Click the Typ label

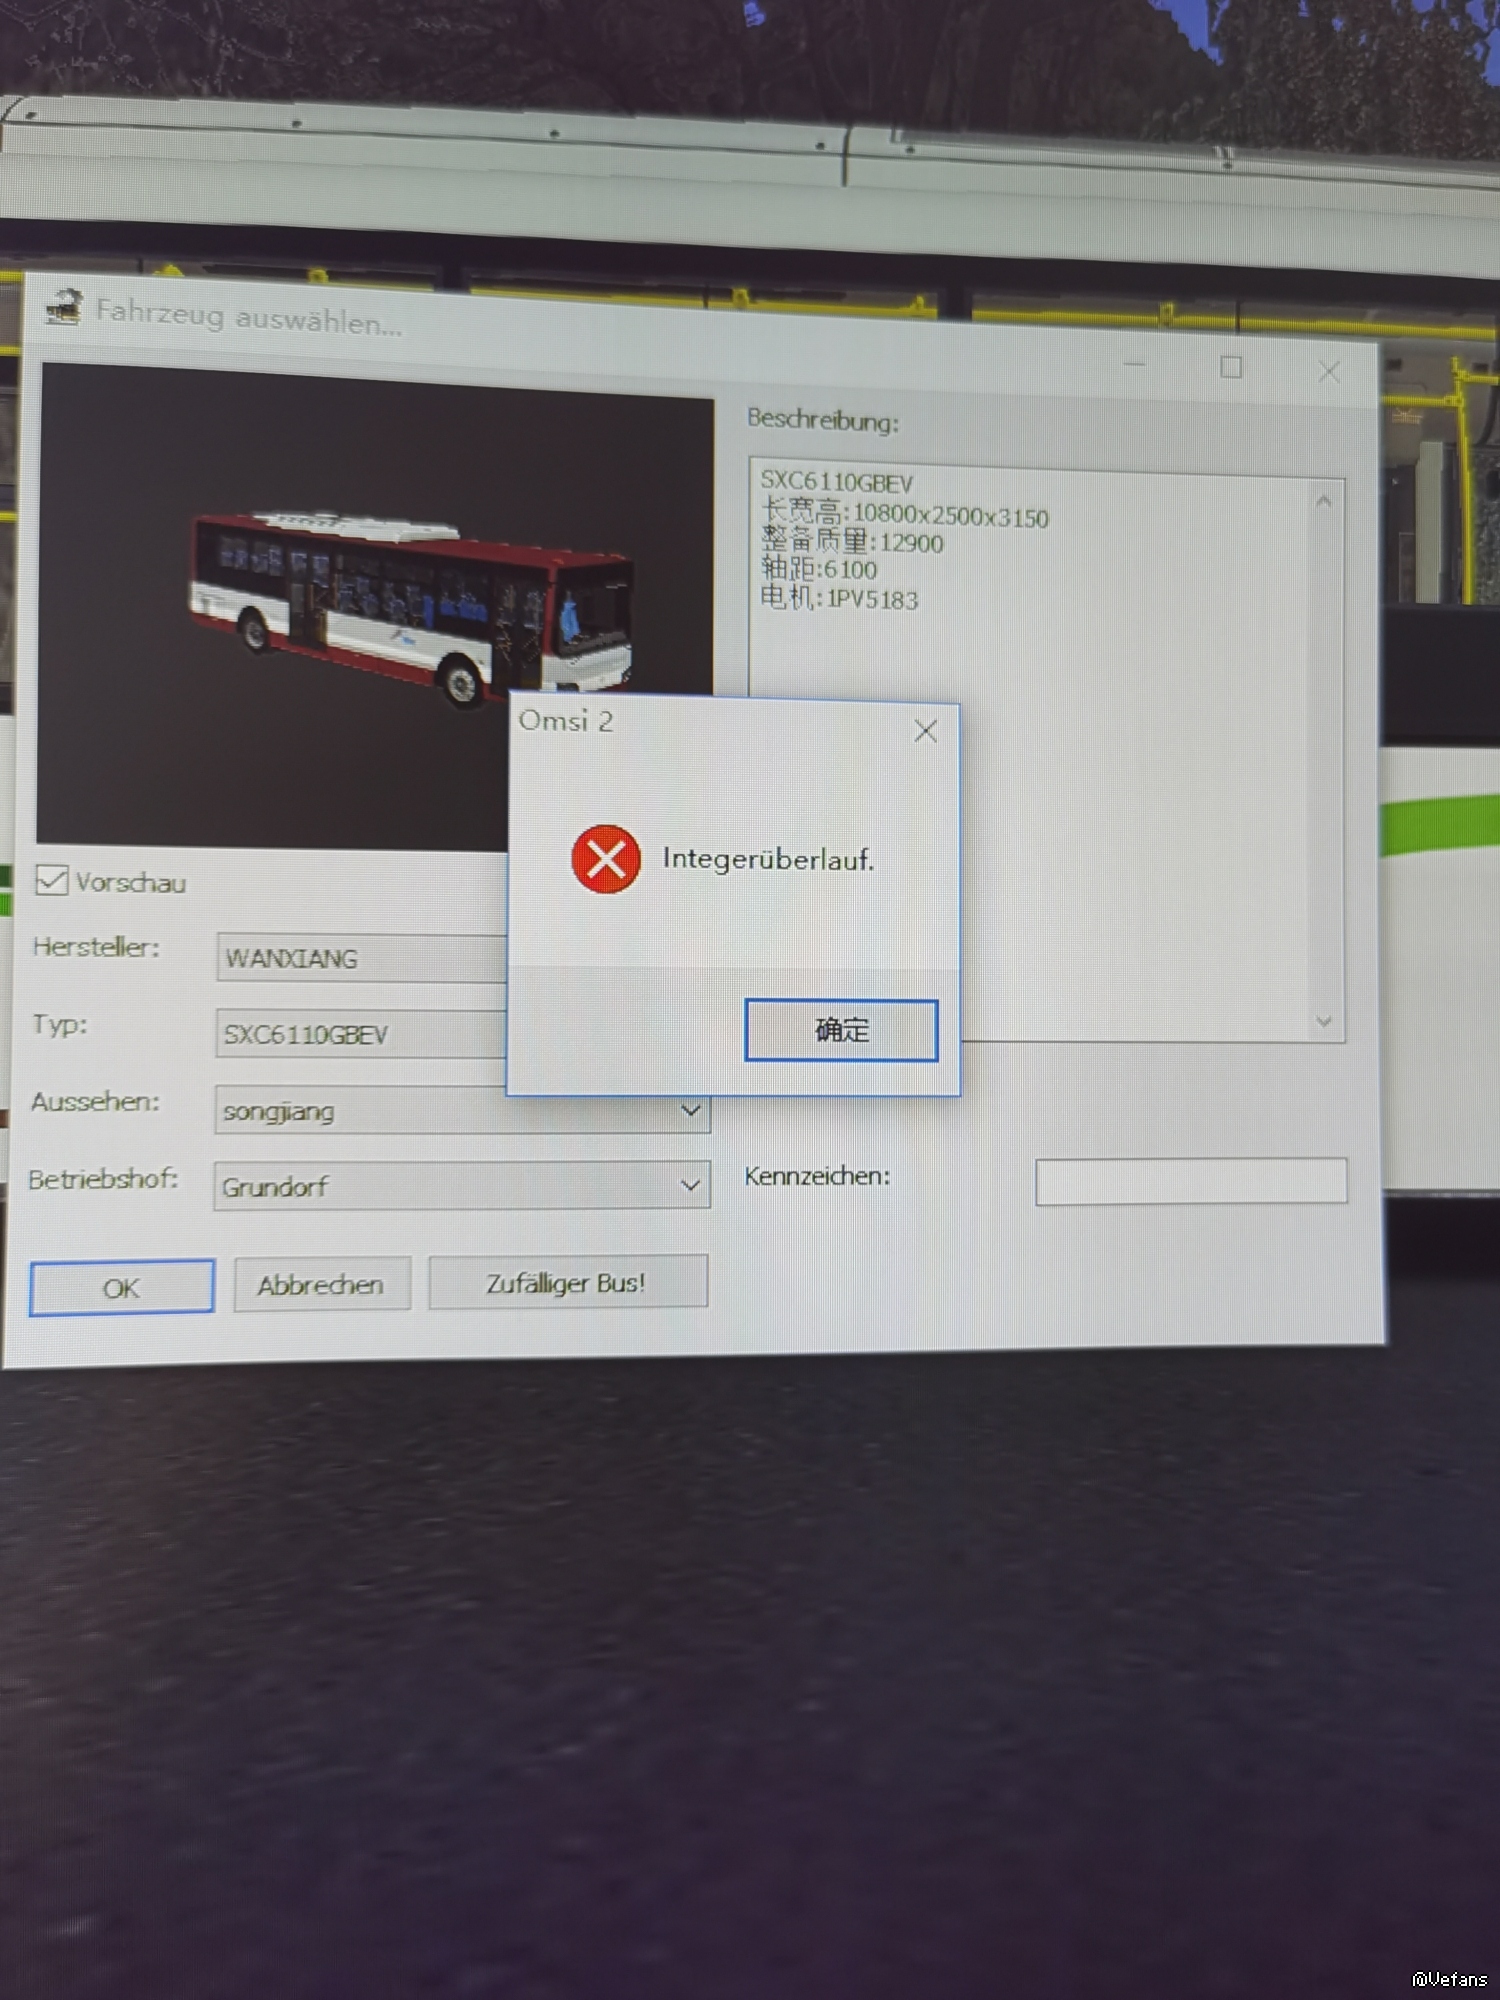60,1025
